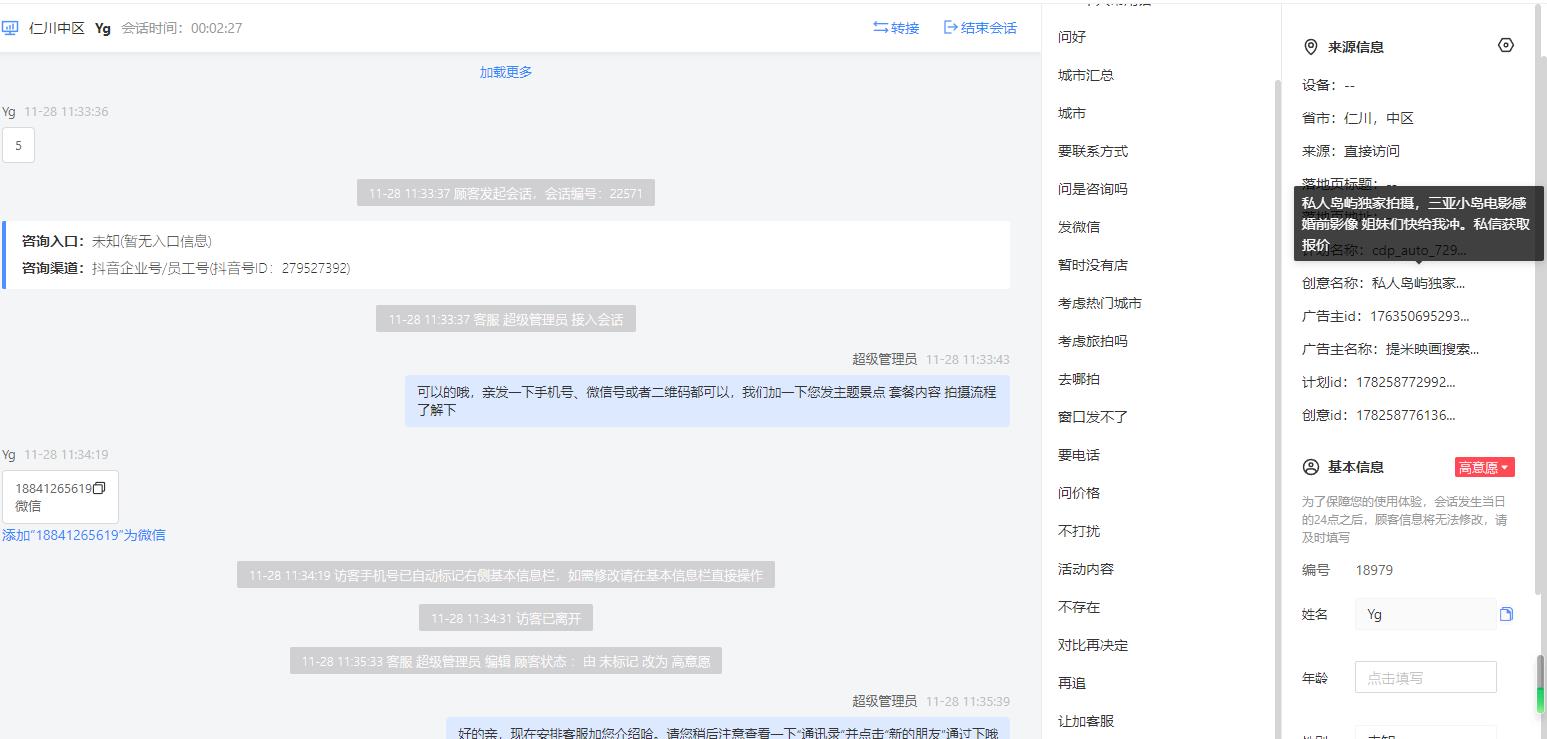Click the visitor name Yg in the header
Image resolution: width=1547 pixels, height=739 pixels.
(x=103, y=28)
